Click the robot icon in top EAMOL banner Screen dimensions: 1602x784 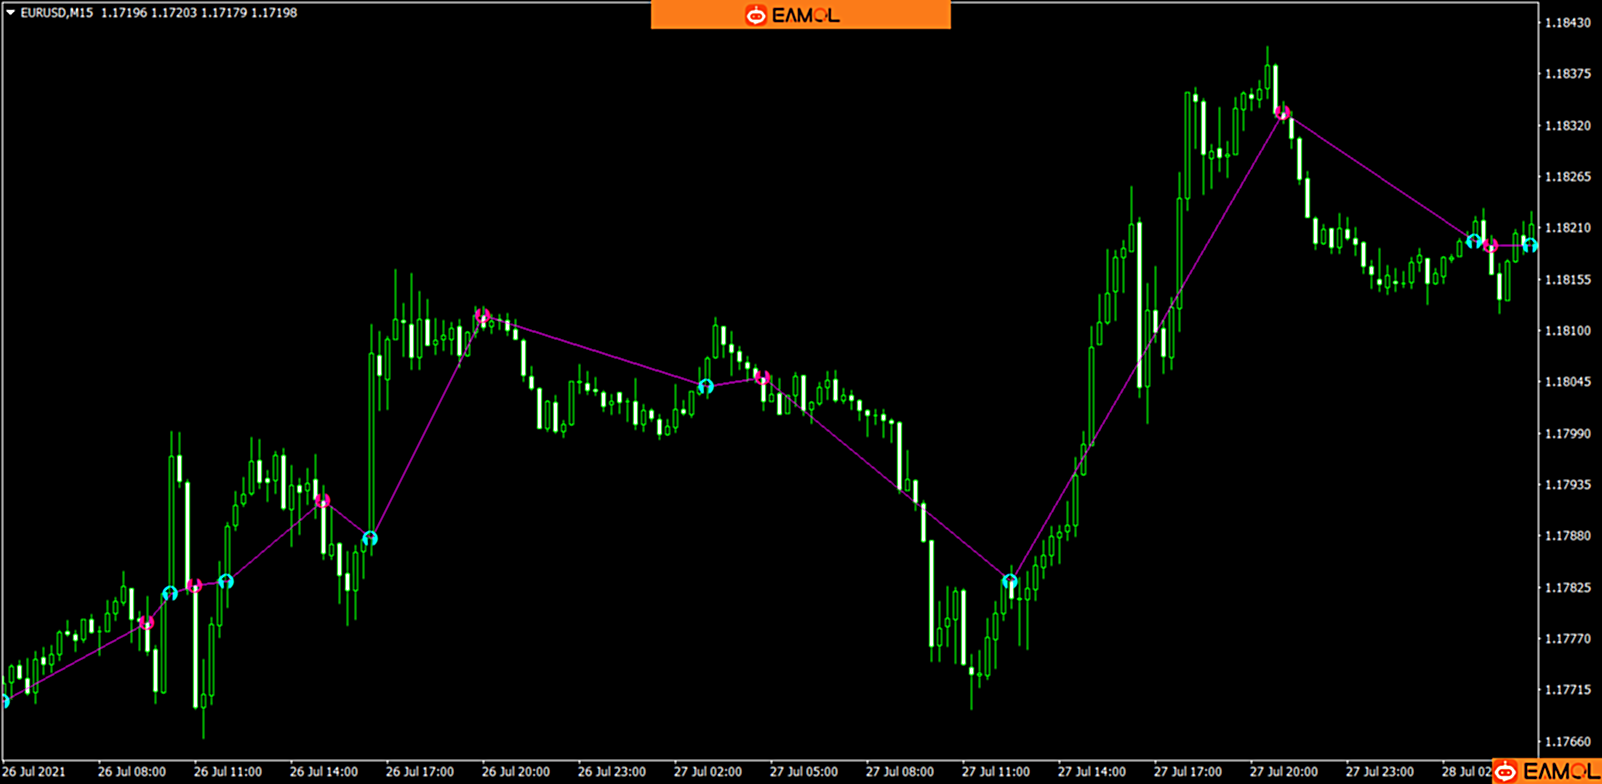point(756,15)
